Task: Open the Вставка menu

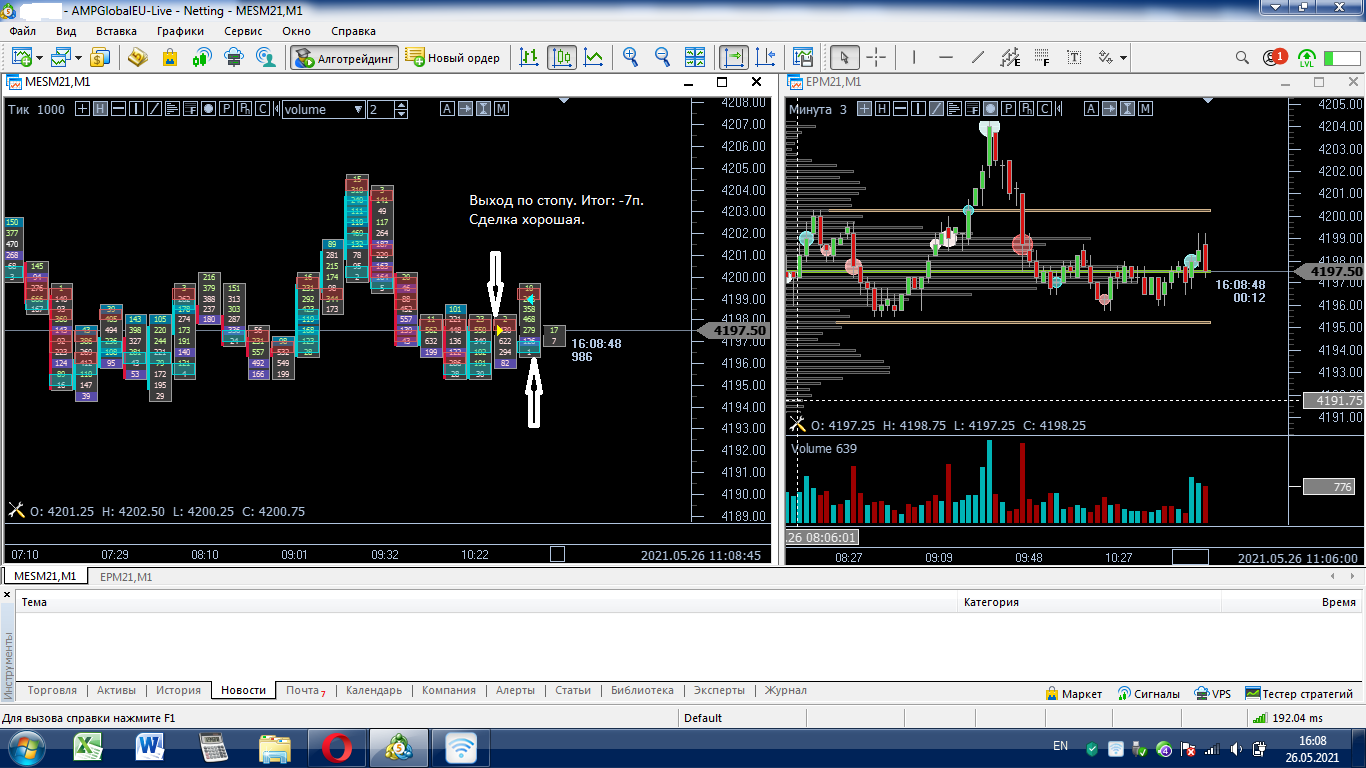Action: pos(116,31)
